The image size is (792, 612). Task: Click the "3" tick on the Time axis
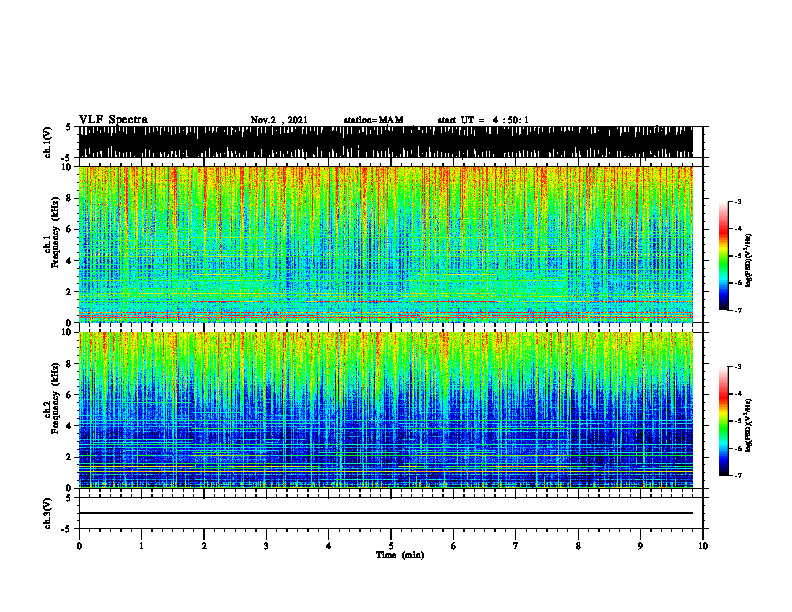point(266,546)
